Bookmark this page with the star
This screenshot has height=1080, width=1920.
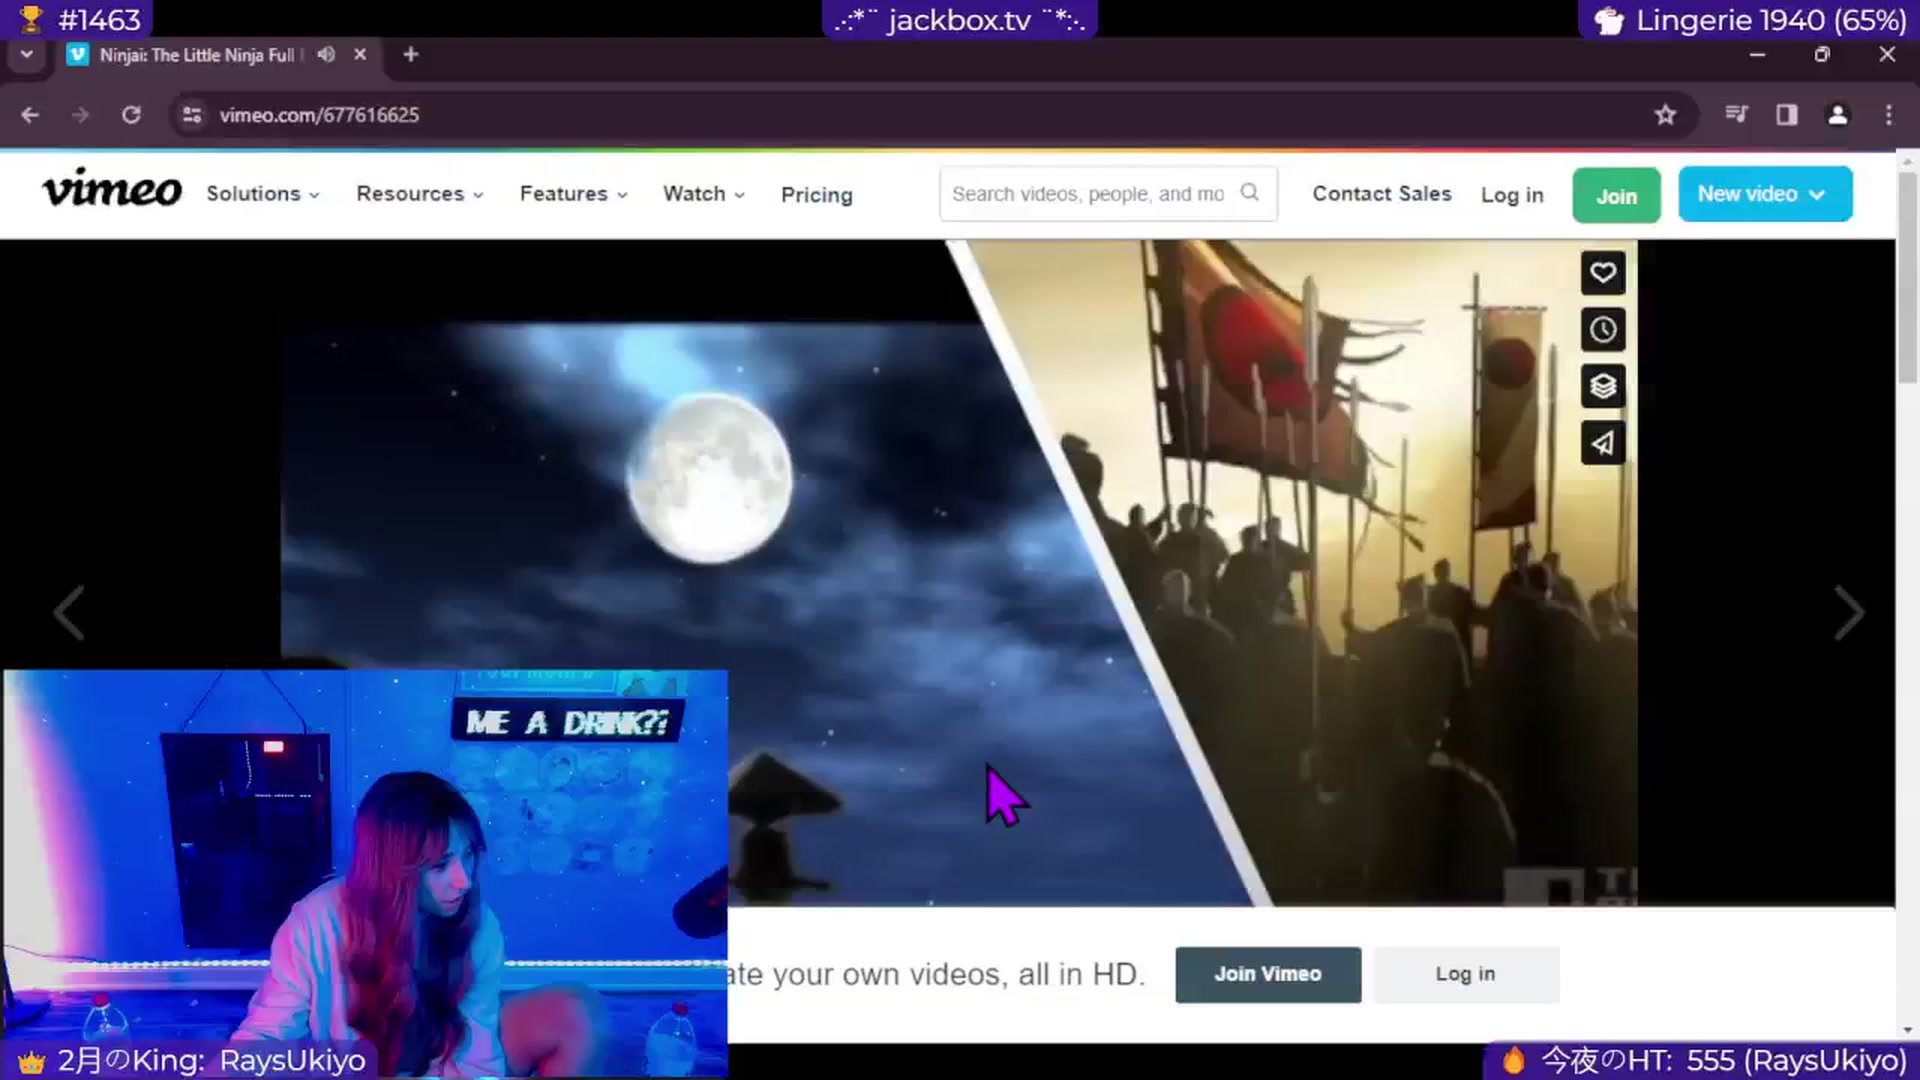(x=1665, y=115)
